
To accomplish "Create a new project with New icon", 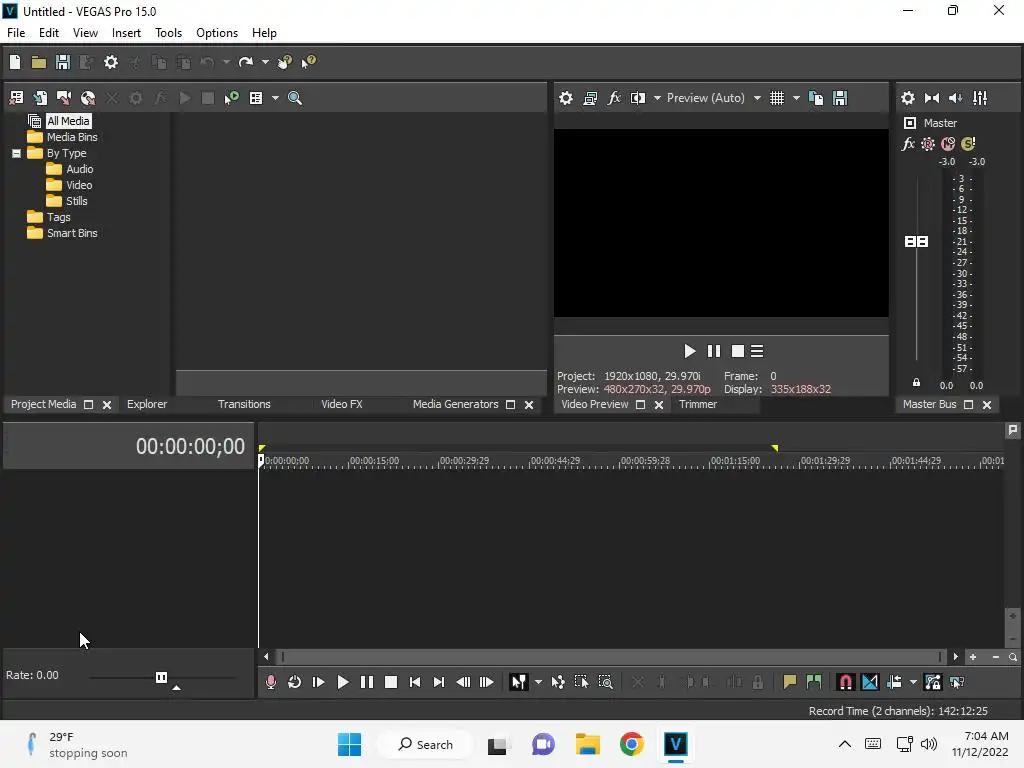I will tap(15, 62).
